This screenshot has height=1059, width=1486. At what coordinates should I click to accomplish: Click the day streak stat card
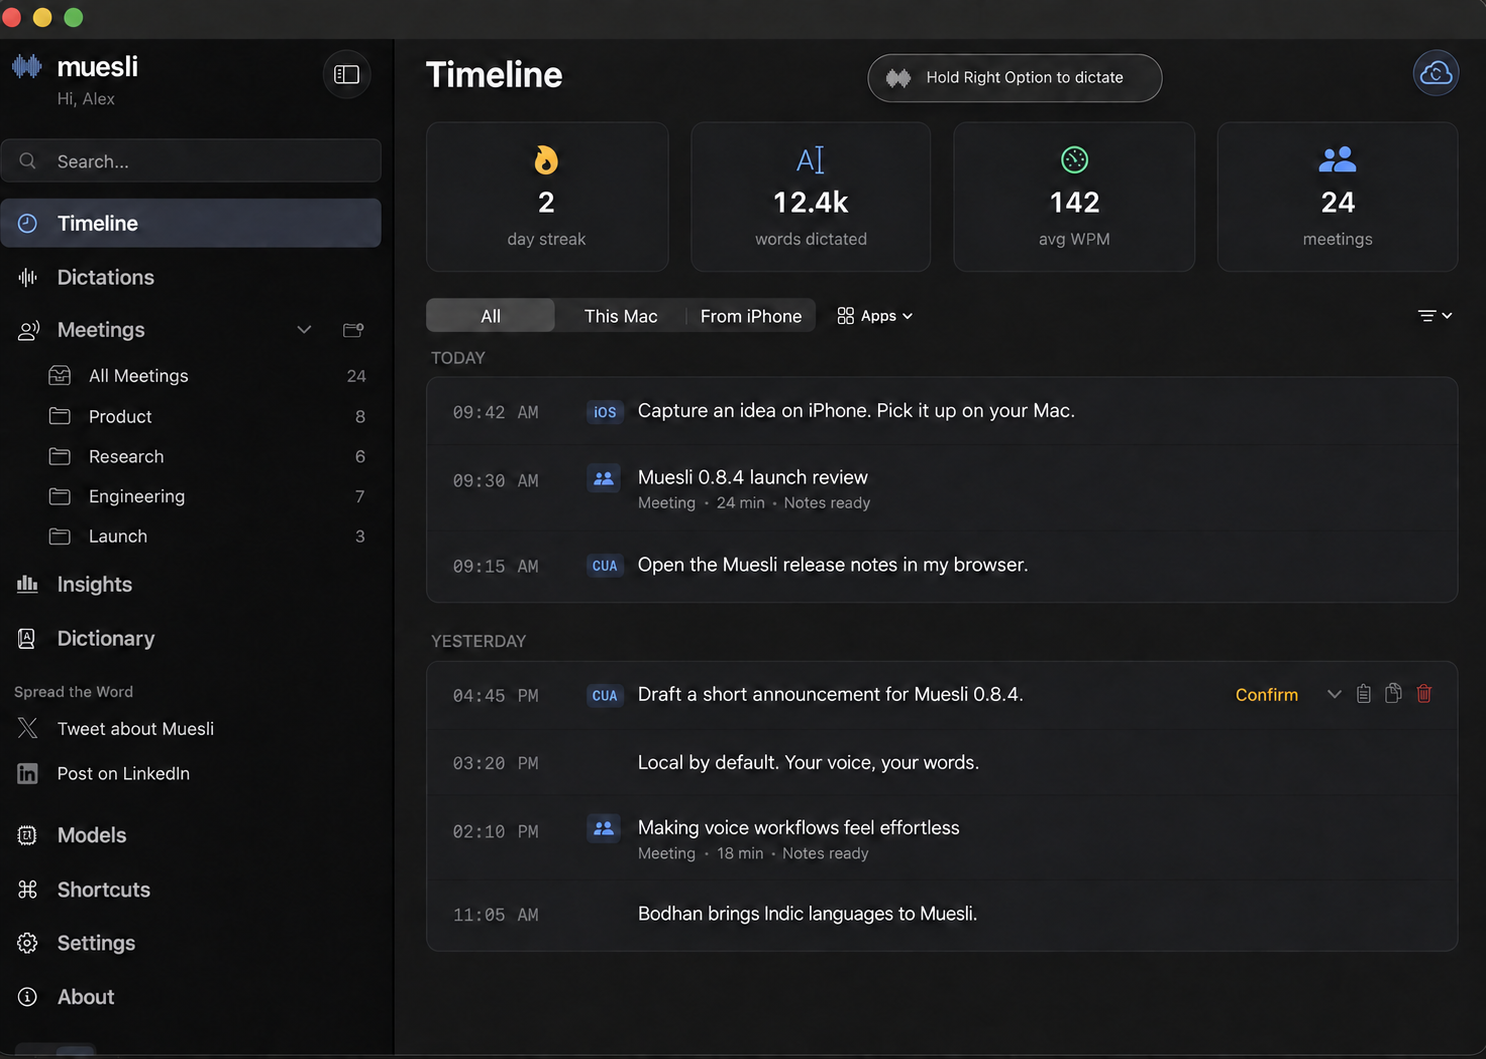547,197
